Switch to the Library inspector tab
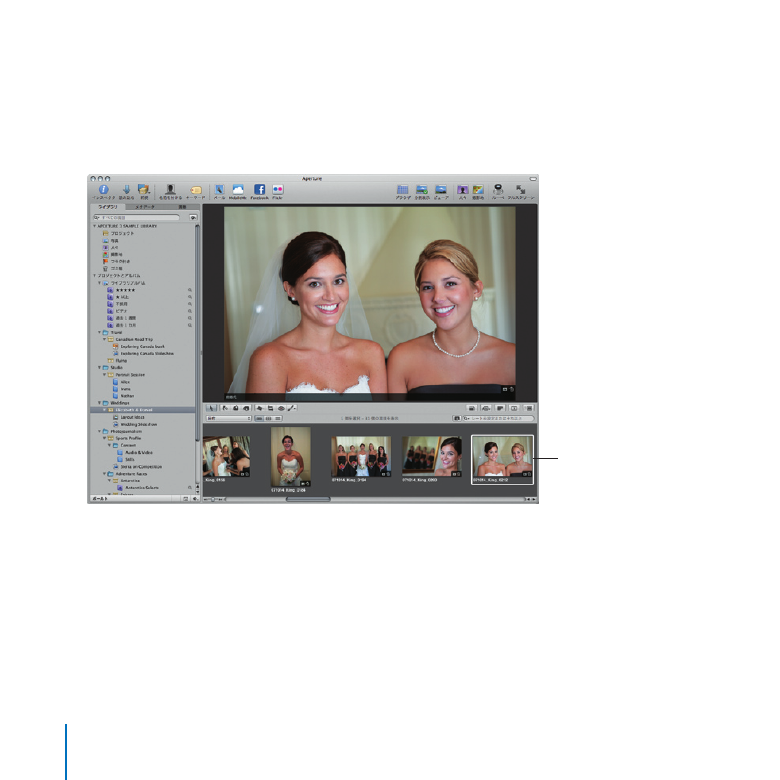The image size is (780, 780). click(x=108, y=207)
